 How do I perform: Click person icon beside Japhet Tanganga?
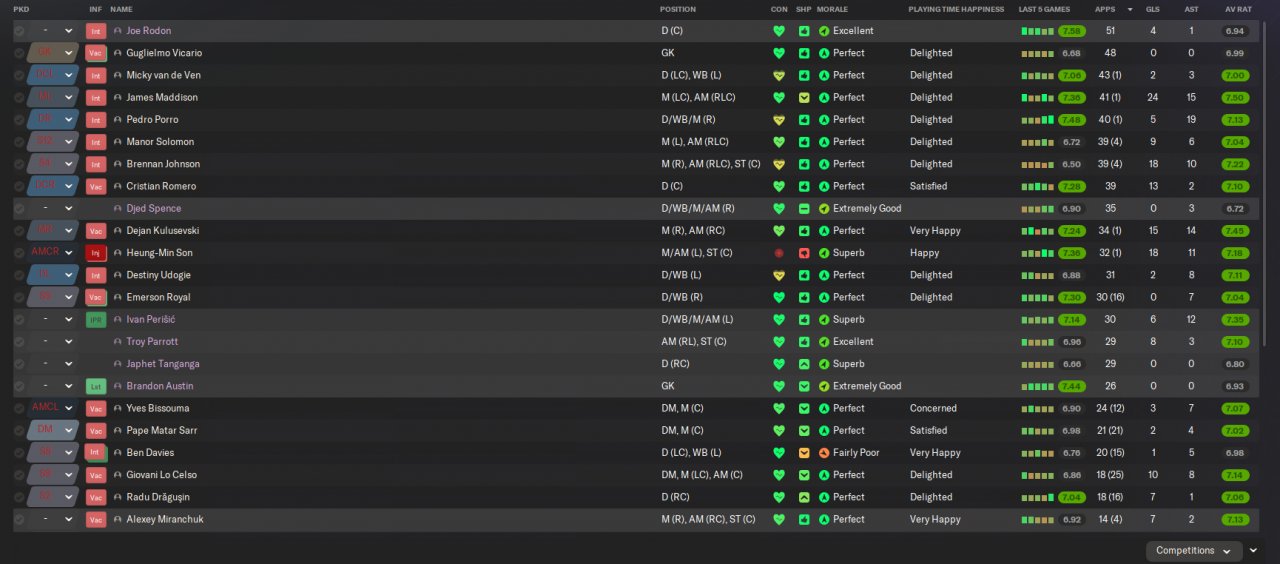[118, 364]
